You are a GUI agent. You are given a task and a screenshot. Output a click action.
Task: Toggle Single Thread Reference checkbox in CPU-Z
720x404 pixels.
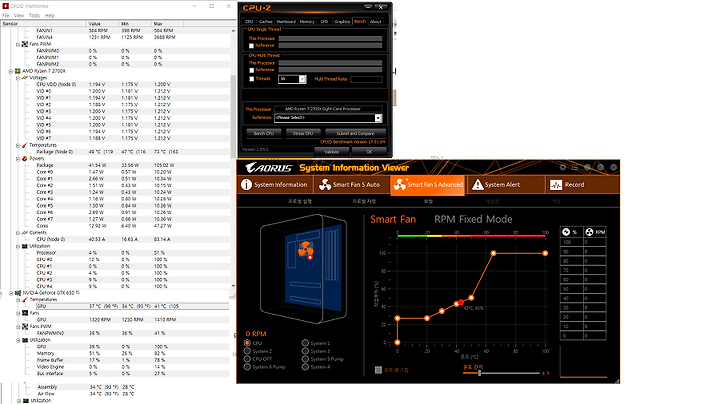click(252, 46)
